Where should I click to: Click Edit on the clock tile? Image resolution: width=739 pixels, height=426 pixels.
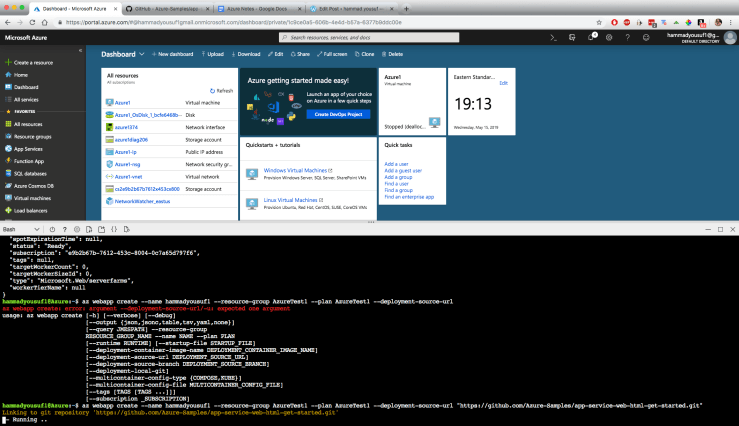[503, 83]
